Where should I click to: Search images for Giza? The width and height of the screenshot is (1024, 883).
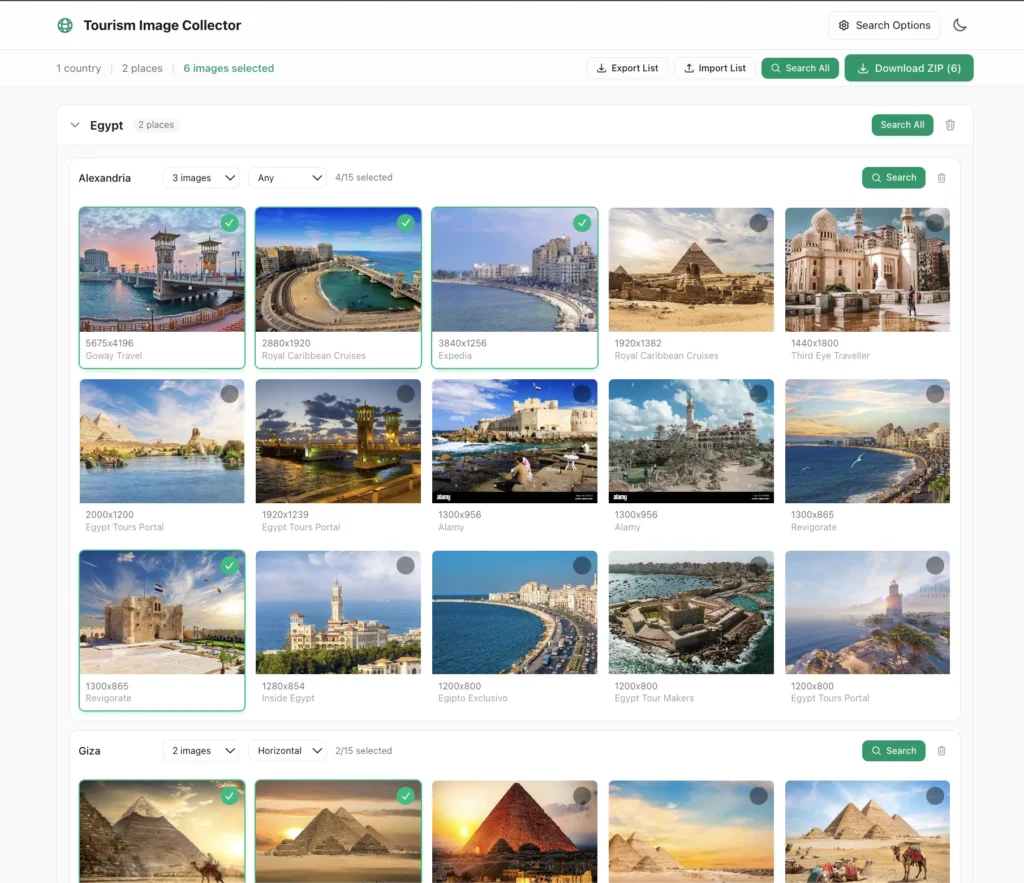coord(893,750)
